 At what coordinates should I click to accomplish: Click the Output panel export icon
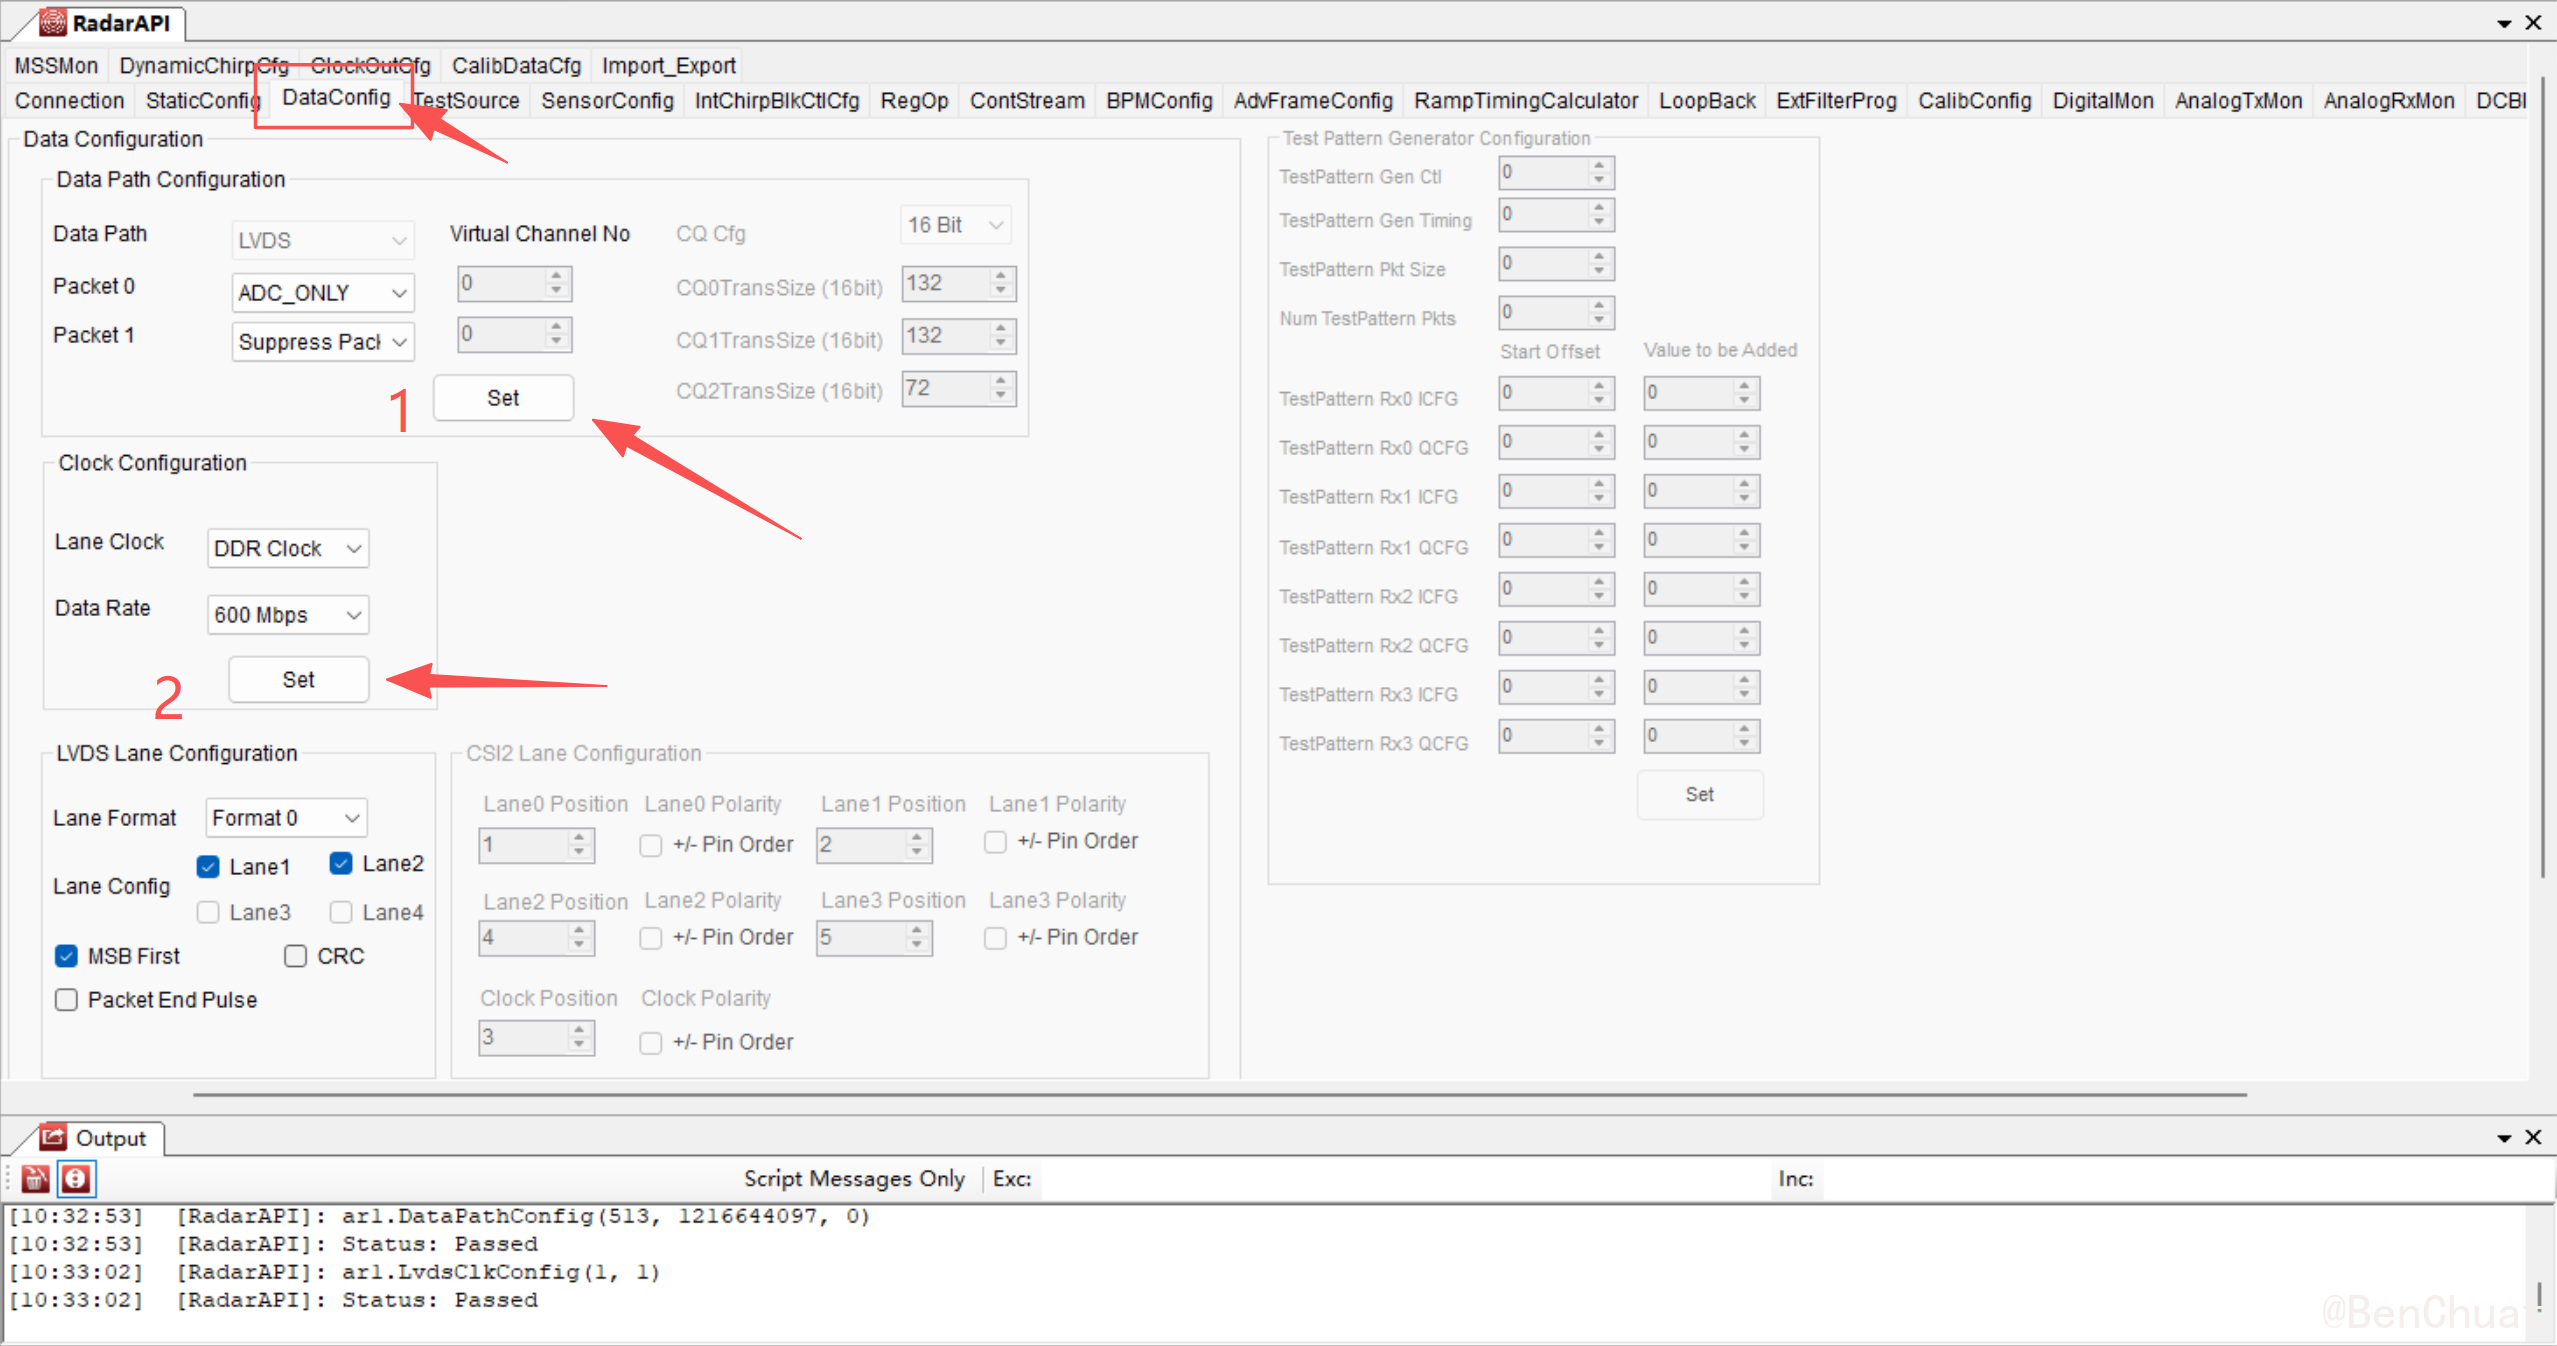click(52, 1137)
